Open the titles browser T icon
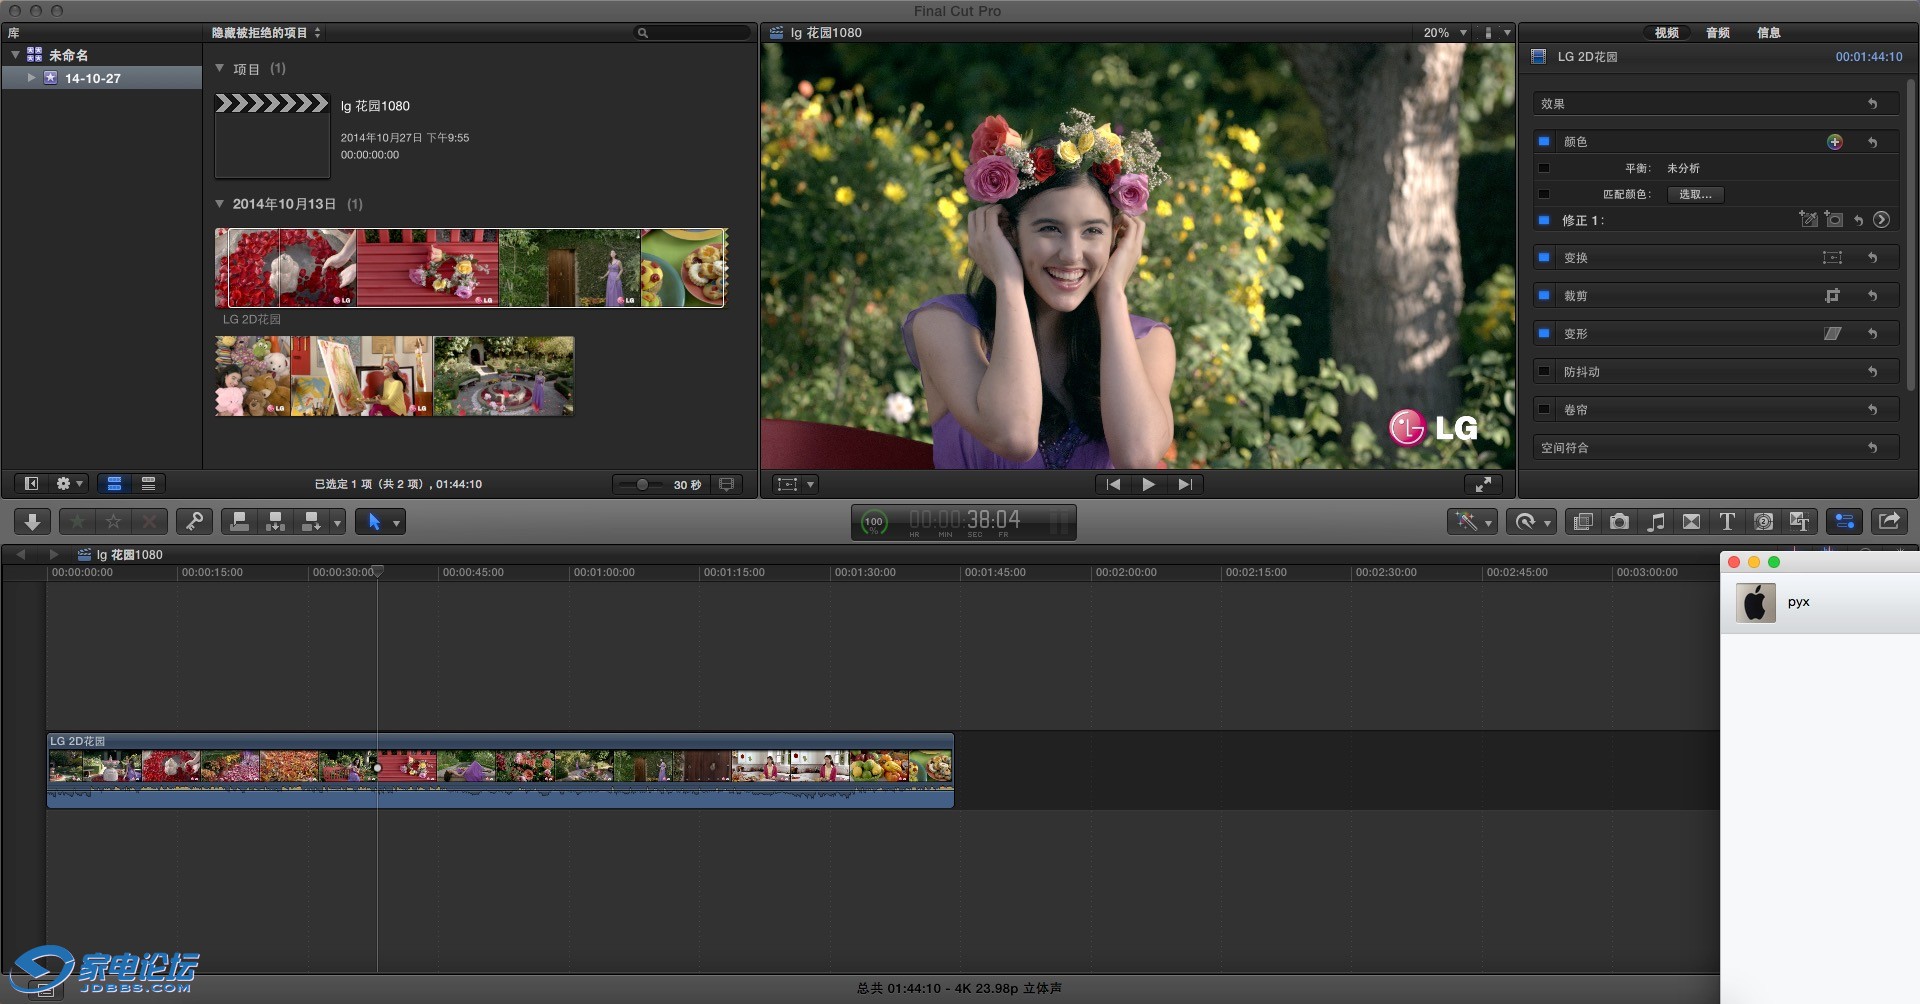Image resolution: width=1920 pixels, height=1004 pixels. point(1727,521)
